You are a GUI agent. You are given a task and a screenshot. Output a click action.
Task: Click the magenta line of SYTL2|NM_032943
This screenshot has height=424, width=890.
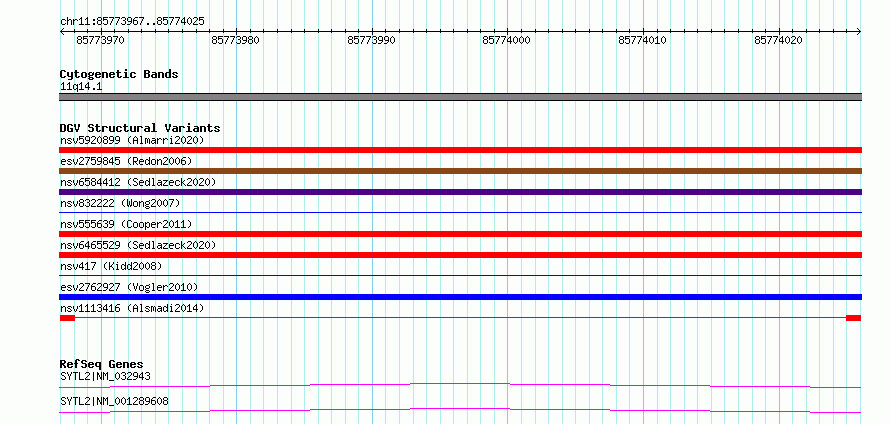tap(460, 385)
